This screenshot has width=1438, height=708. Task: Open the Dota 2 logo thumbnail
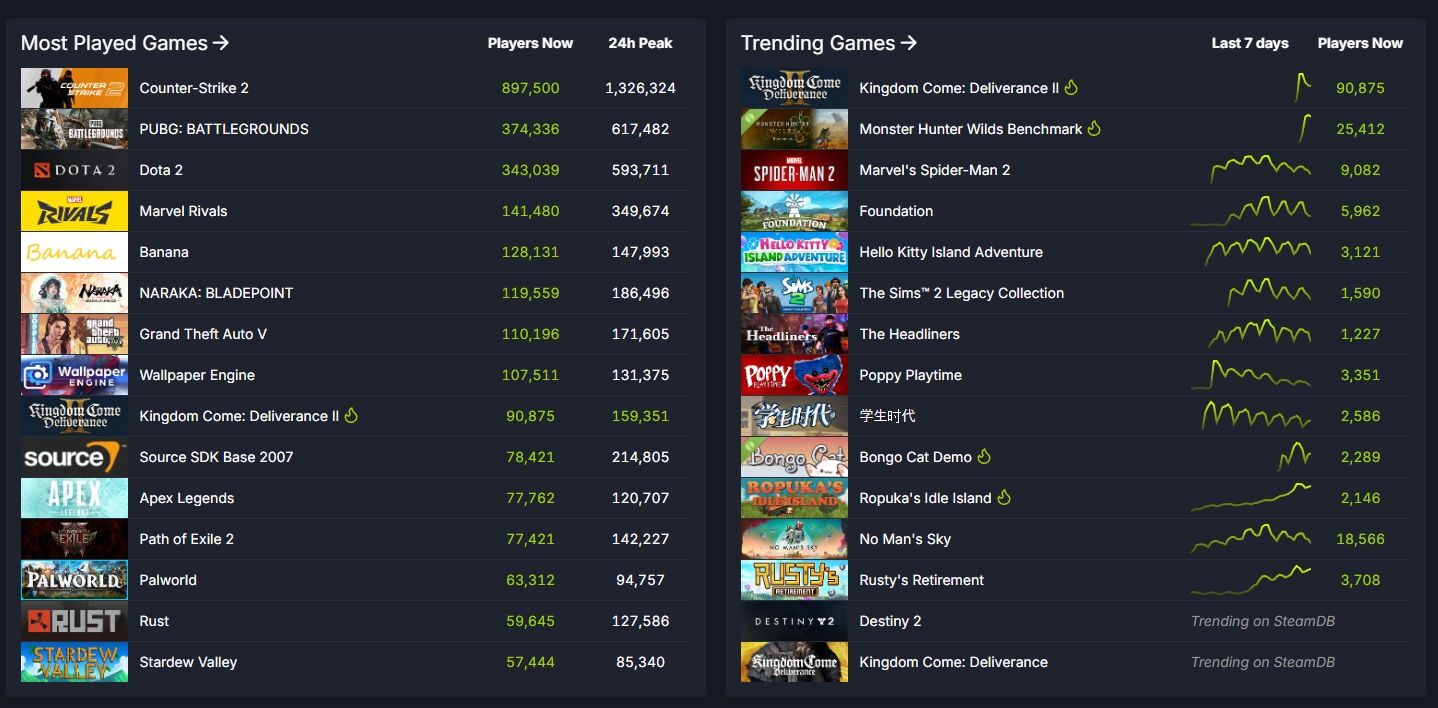coord(74,170)
